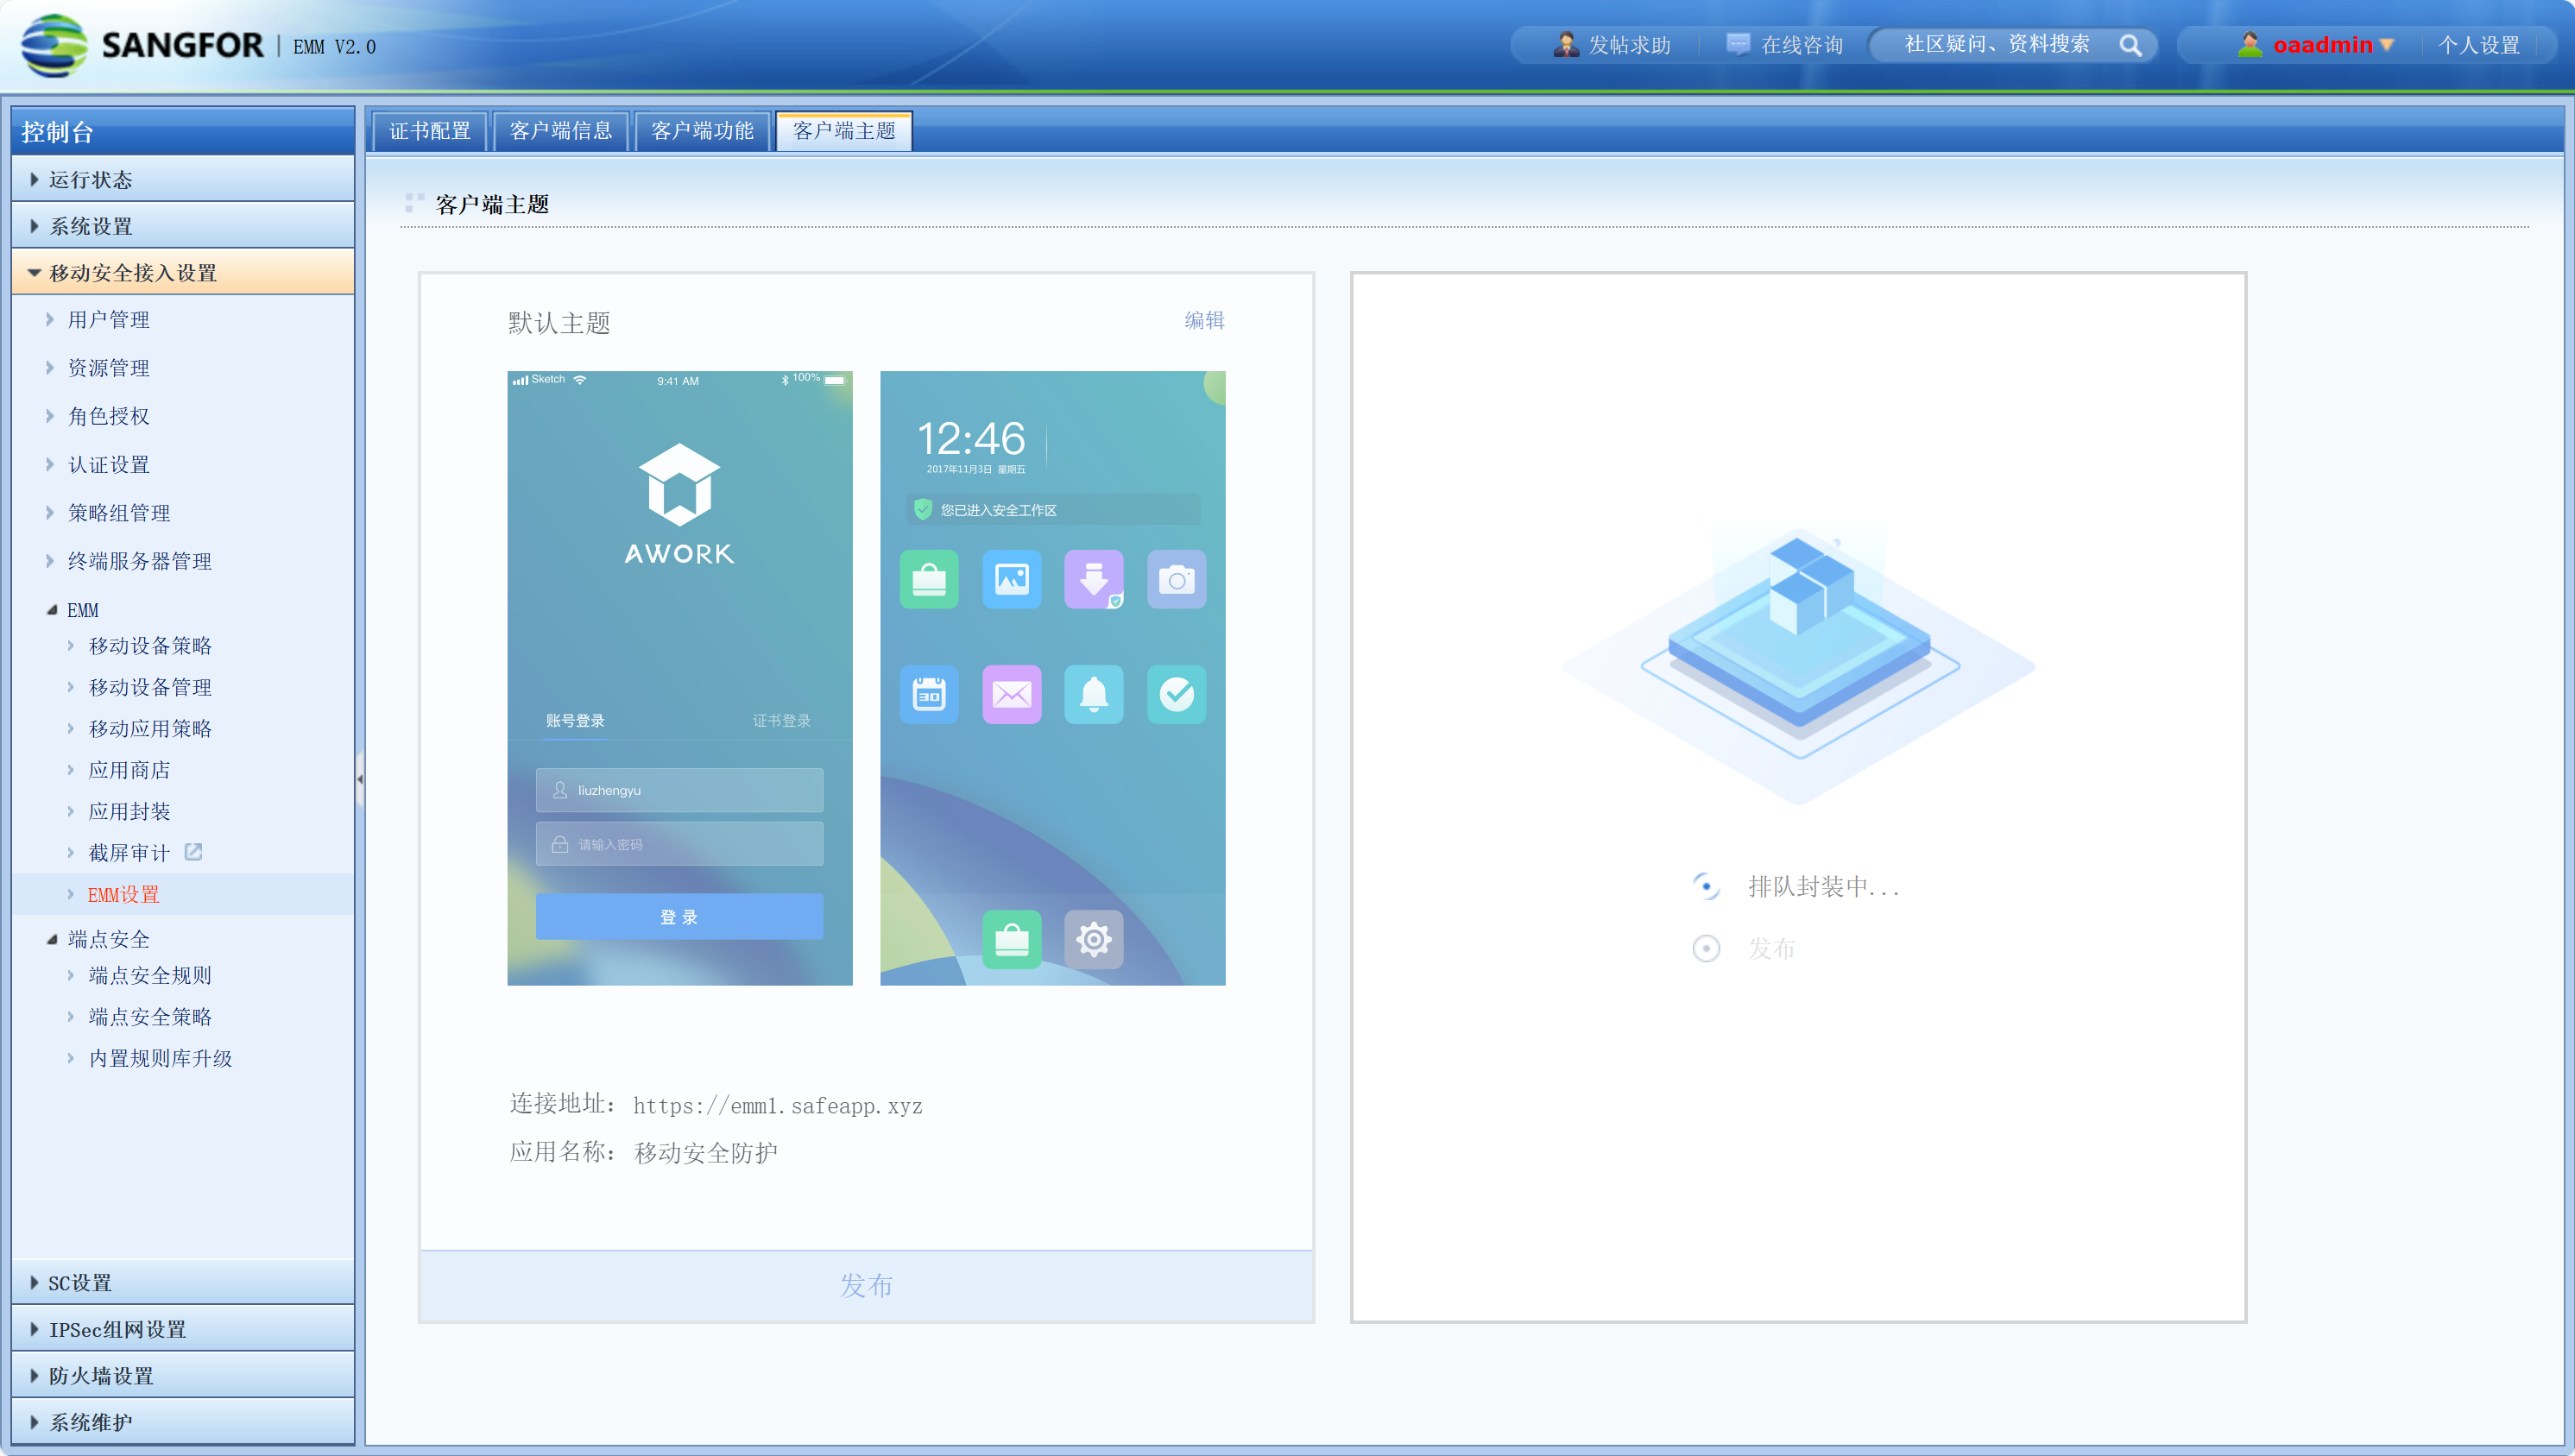
Task: Open external link icon beside 截屏审计
Action: click(x=193, y=852)
